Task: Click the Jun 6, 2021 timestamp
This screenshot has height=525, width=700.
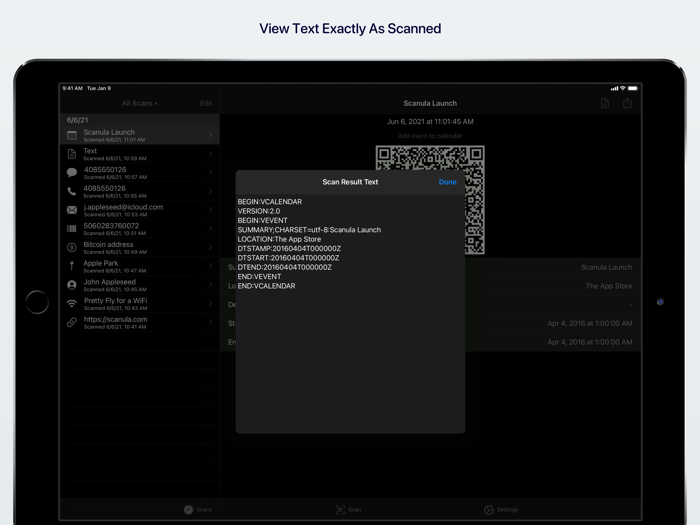Action: [x=430, y=121]
